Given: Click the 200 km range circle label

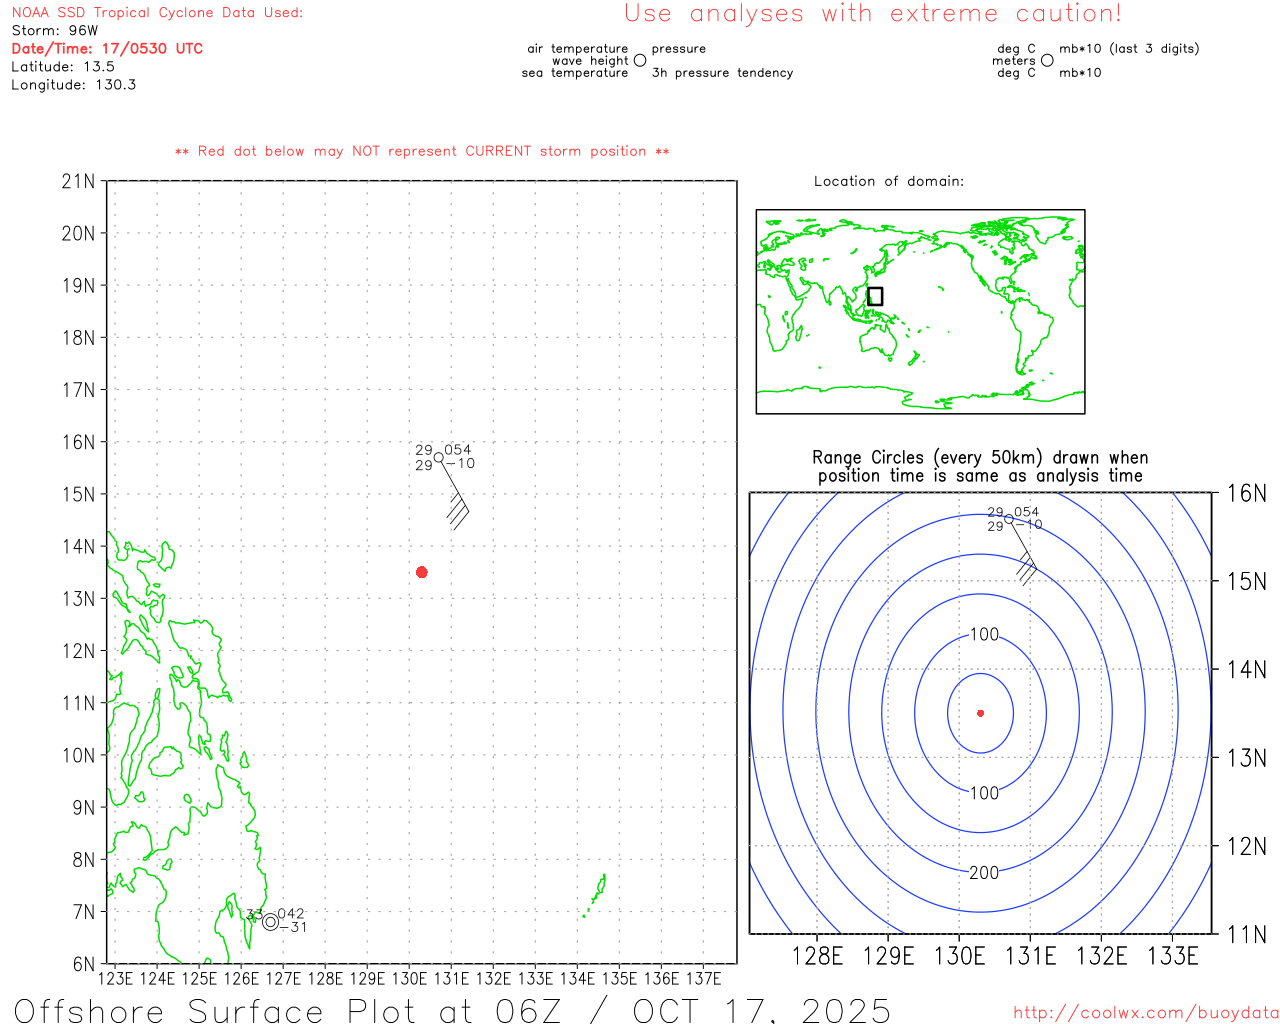Looking at the screenshot, I should click(x=984, y=873).
